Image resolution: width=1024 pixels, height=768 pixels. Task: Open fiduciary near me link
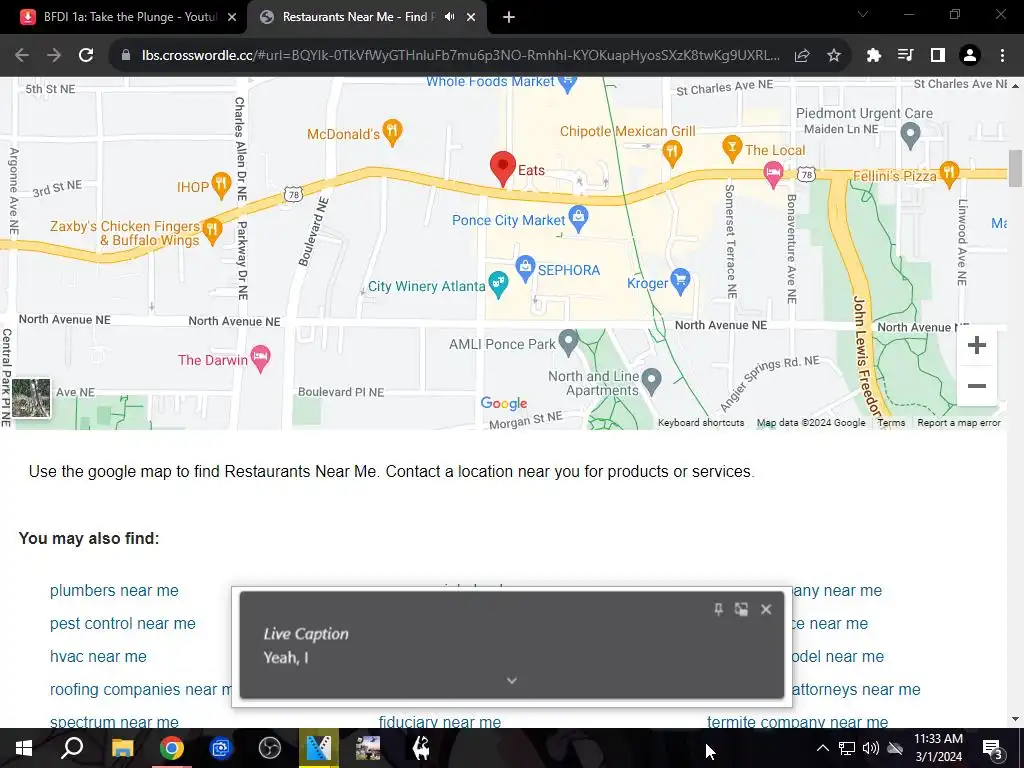pyautogui.click(x=440, y=721)
